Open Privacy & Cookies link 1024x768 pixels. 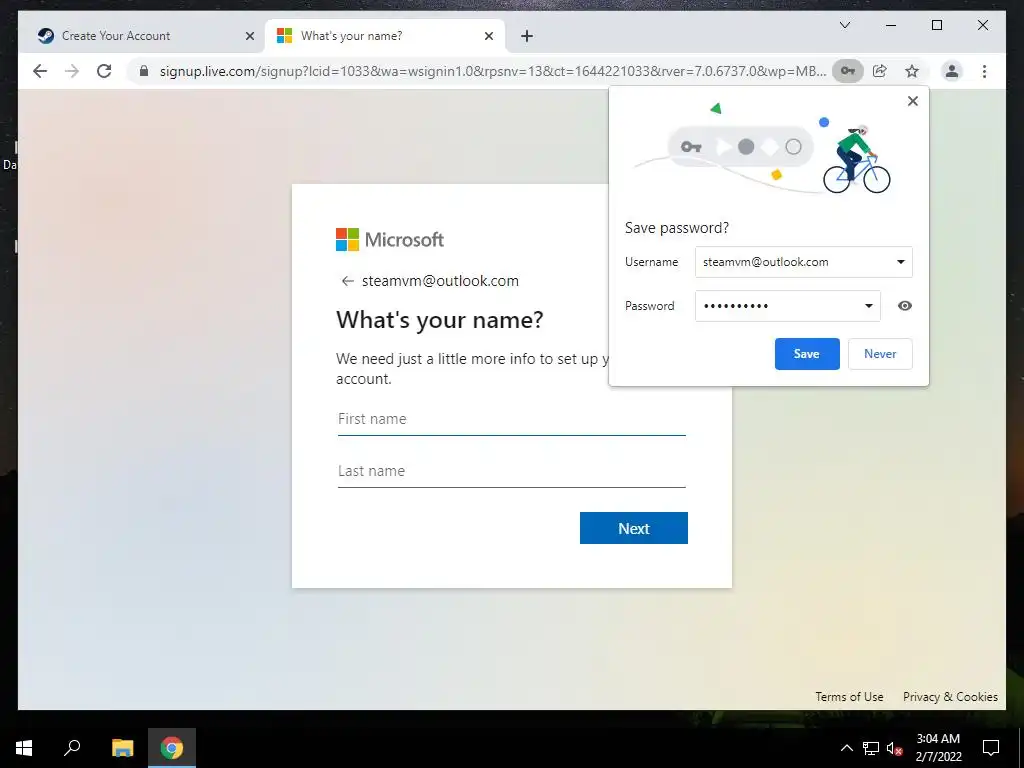[950, 697]
